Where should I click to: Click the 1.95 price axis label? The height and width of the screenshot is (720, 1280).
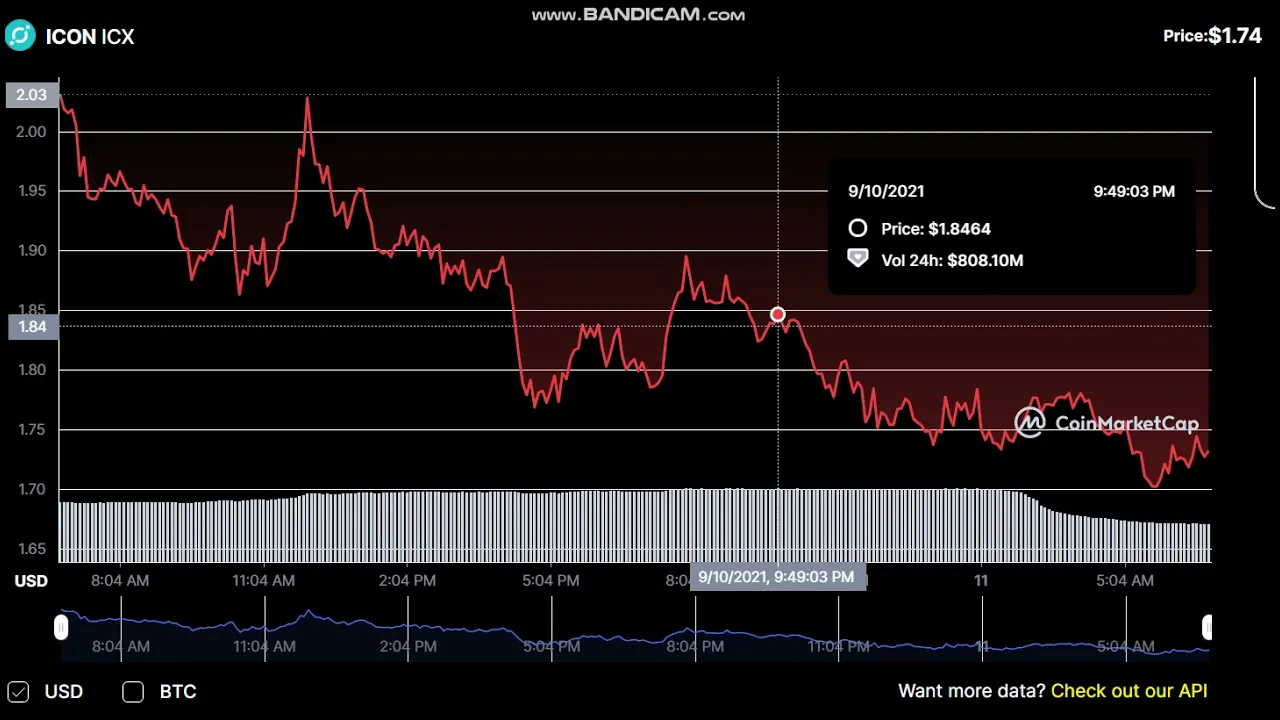click(x=31, y=191)
